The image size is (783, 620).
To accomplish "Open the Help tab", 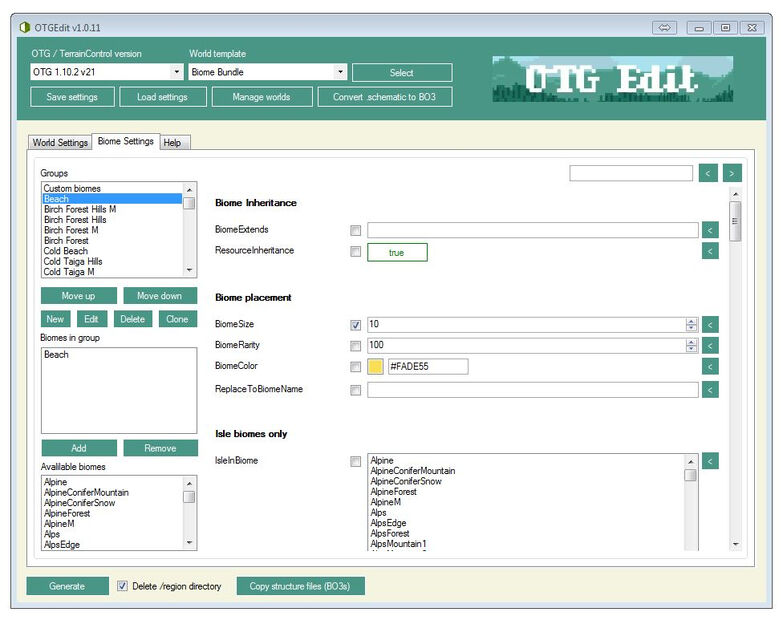I will point(172,143).
